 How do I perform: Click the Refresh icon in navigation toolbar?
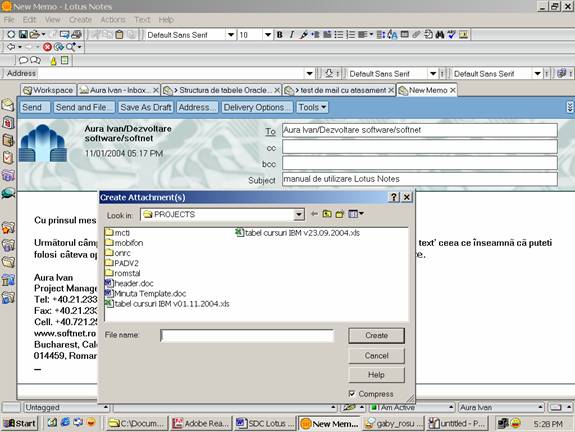click(x=58, y=47)
